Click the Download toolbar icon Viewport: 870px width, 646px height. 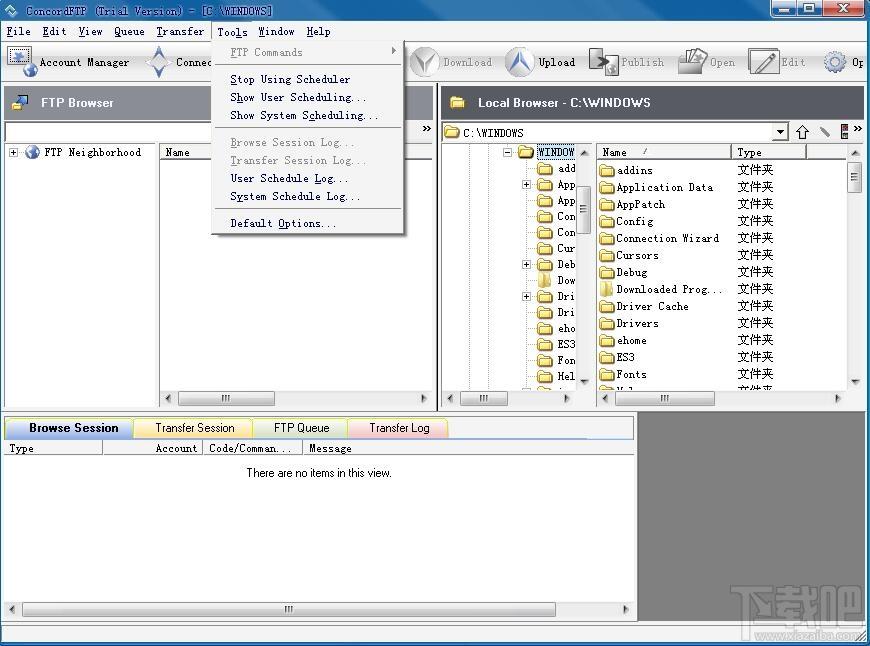425,62
